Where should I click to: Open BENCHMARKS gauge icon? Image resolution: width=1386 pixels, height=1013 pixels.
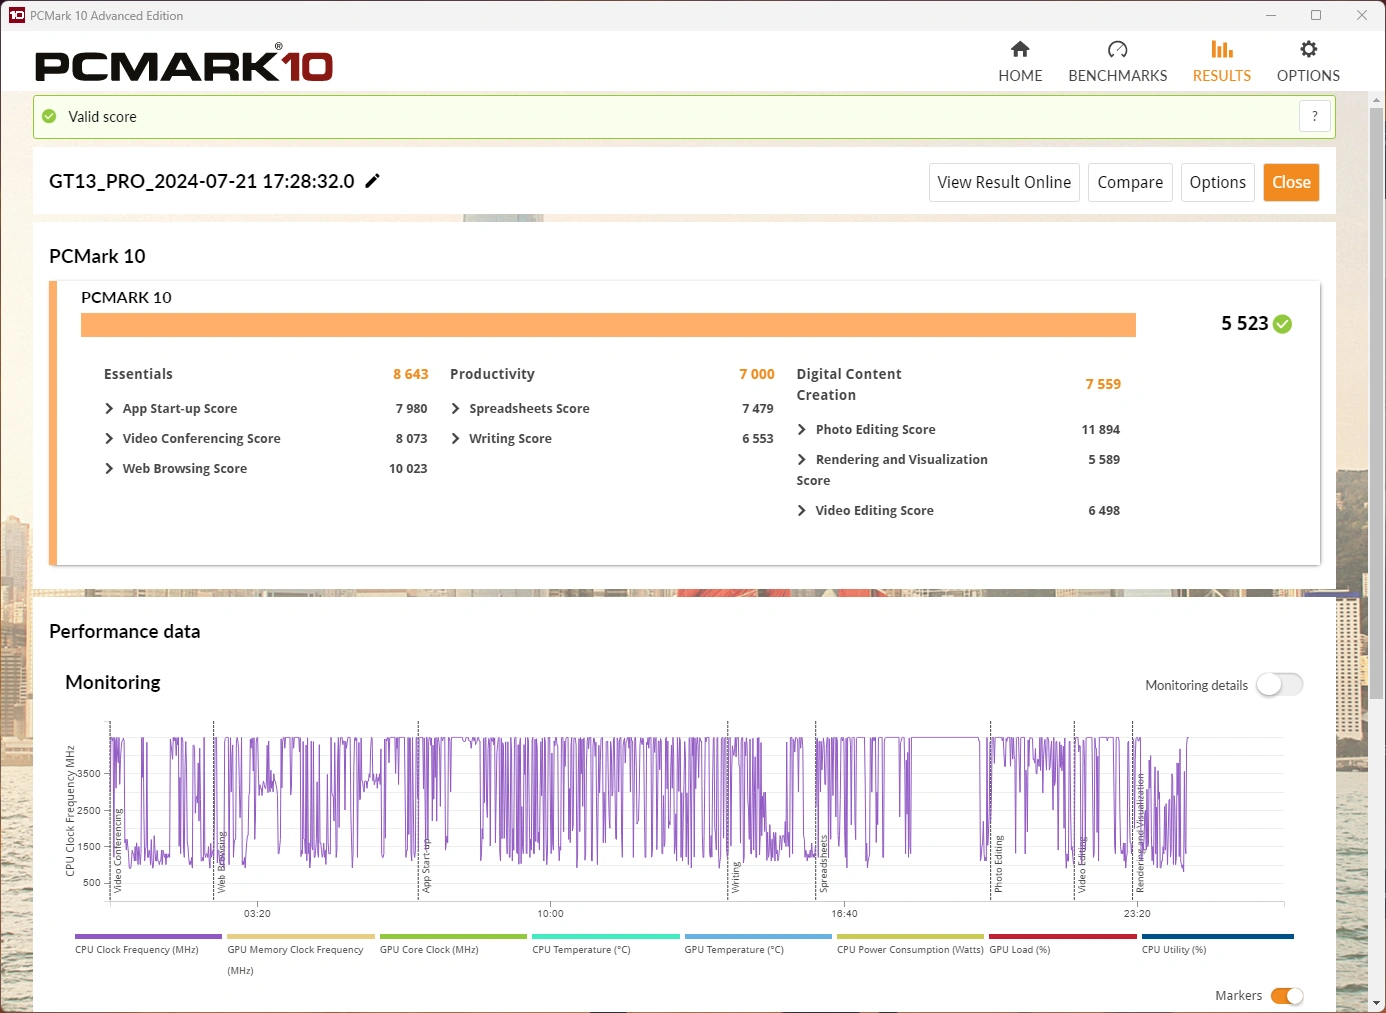pos(1118,49)
